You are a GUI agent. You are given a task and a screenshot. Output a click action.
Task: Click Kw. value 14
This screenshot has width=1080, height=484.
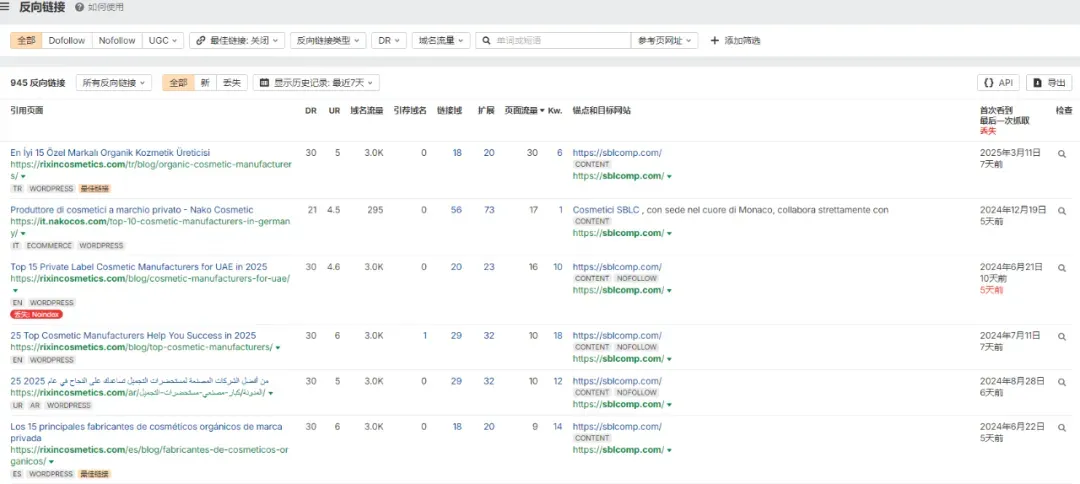pyautogui.click(x=558, y=427)
